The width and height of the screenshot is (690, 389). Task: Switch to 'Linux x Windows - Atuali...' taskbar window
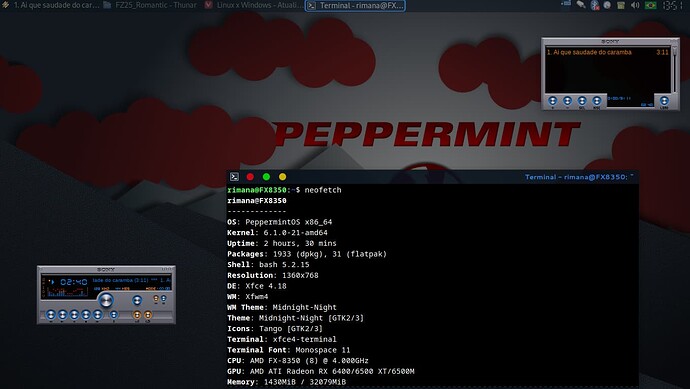[x=254, y=5]
